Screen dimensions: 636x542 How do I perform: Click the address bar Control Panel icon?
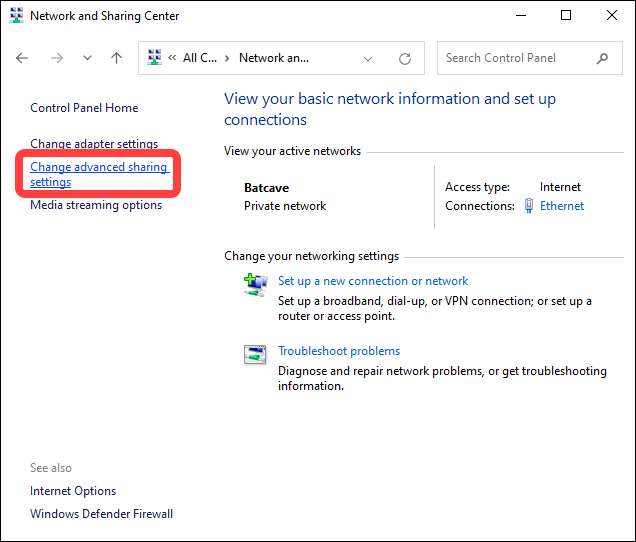(154, 58)
